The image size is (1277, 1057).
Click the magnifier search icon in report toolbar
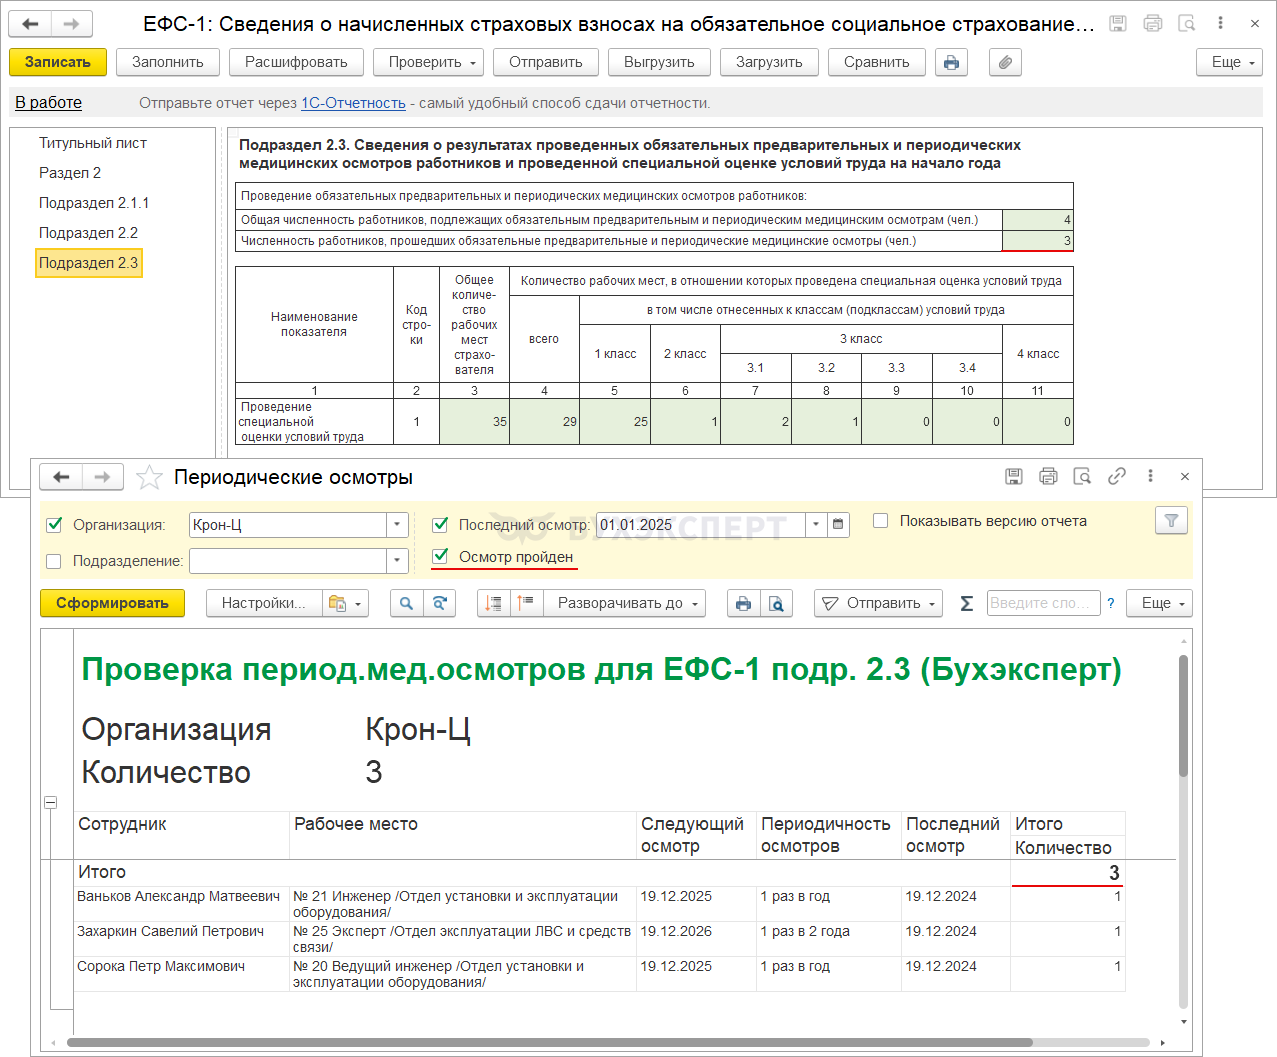pyautogui.click(x=406, y=603)
